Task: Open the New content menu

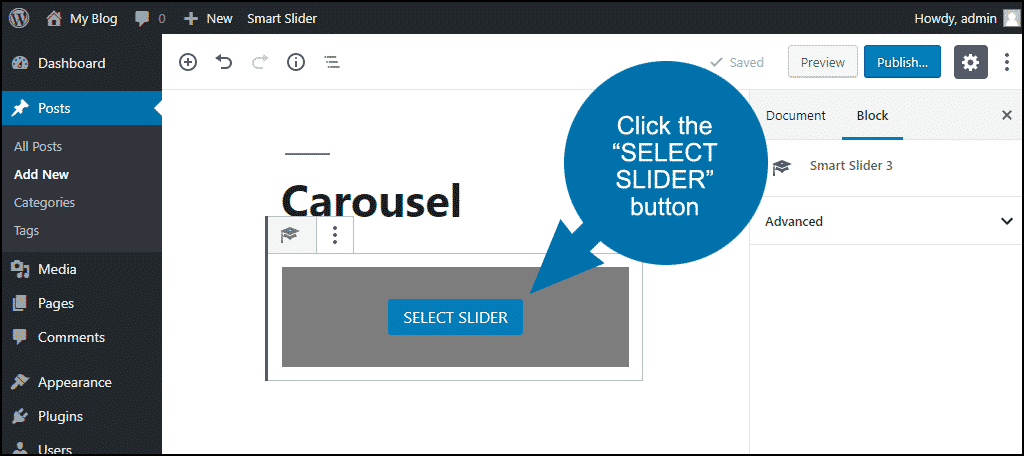Action: pyautogui.click(x=208, y=18)
